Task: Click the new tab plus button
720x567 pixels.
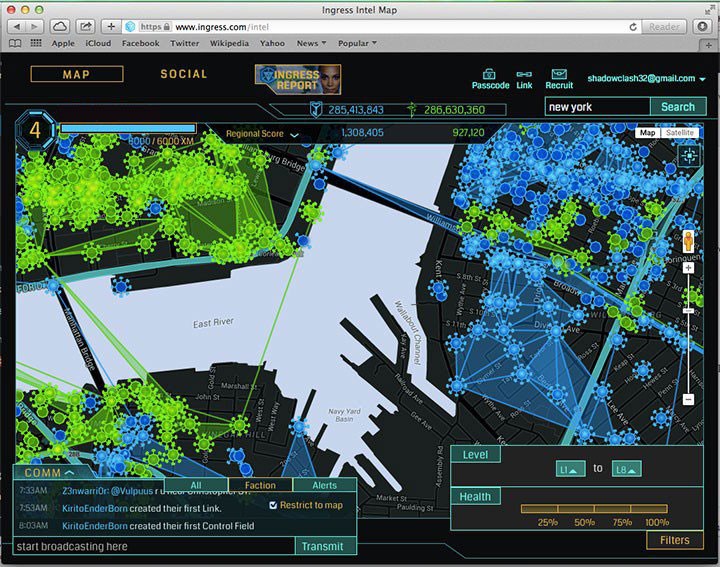Action: (709, 45)
